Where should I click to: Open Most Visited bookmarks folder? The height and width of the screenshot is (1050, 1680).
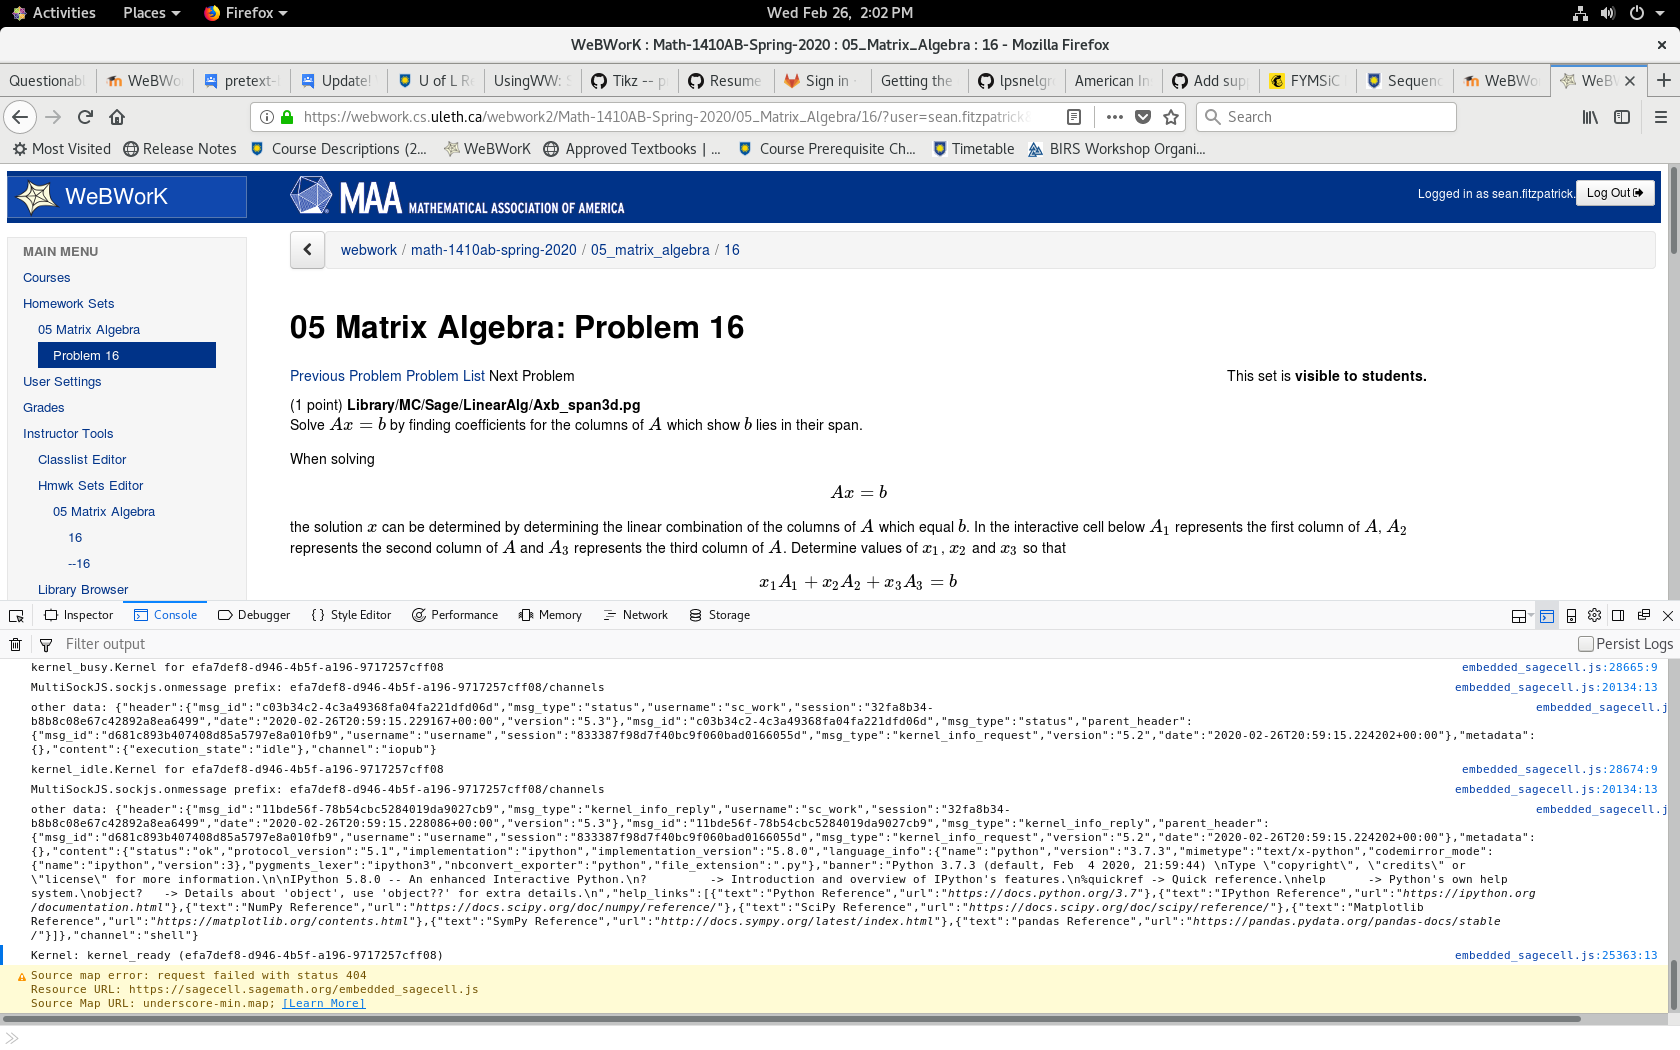[62, 149]
